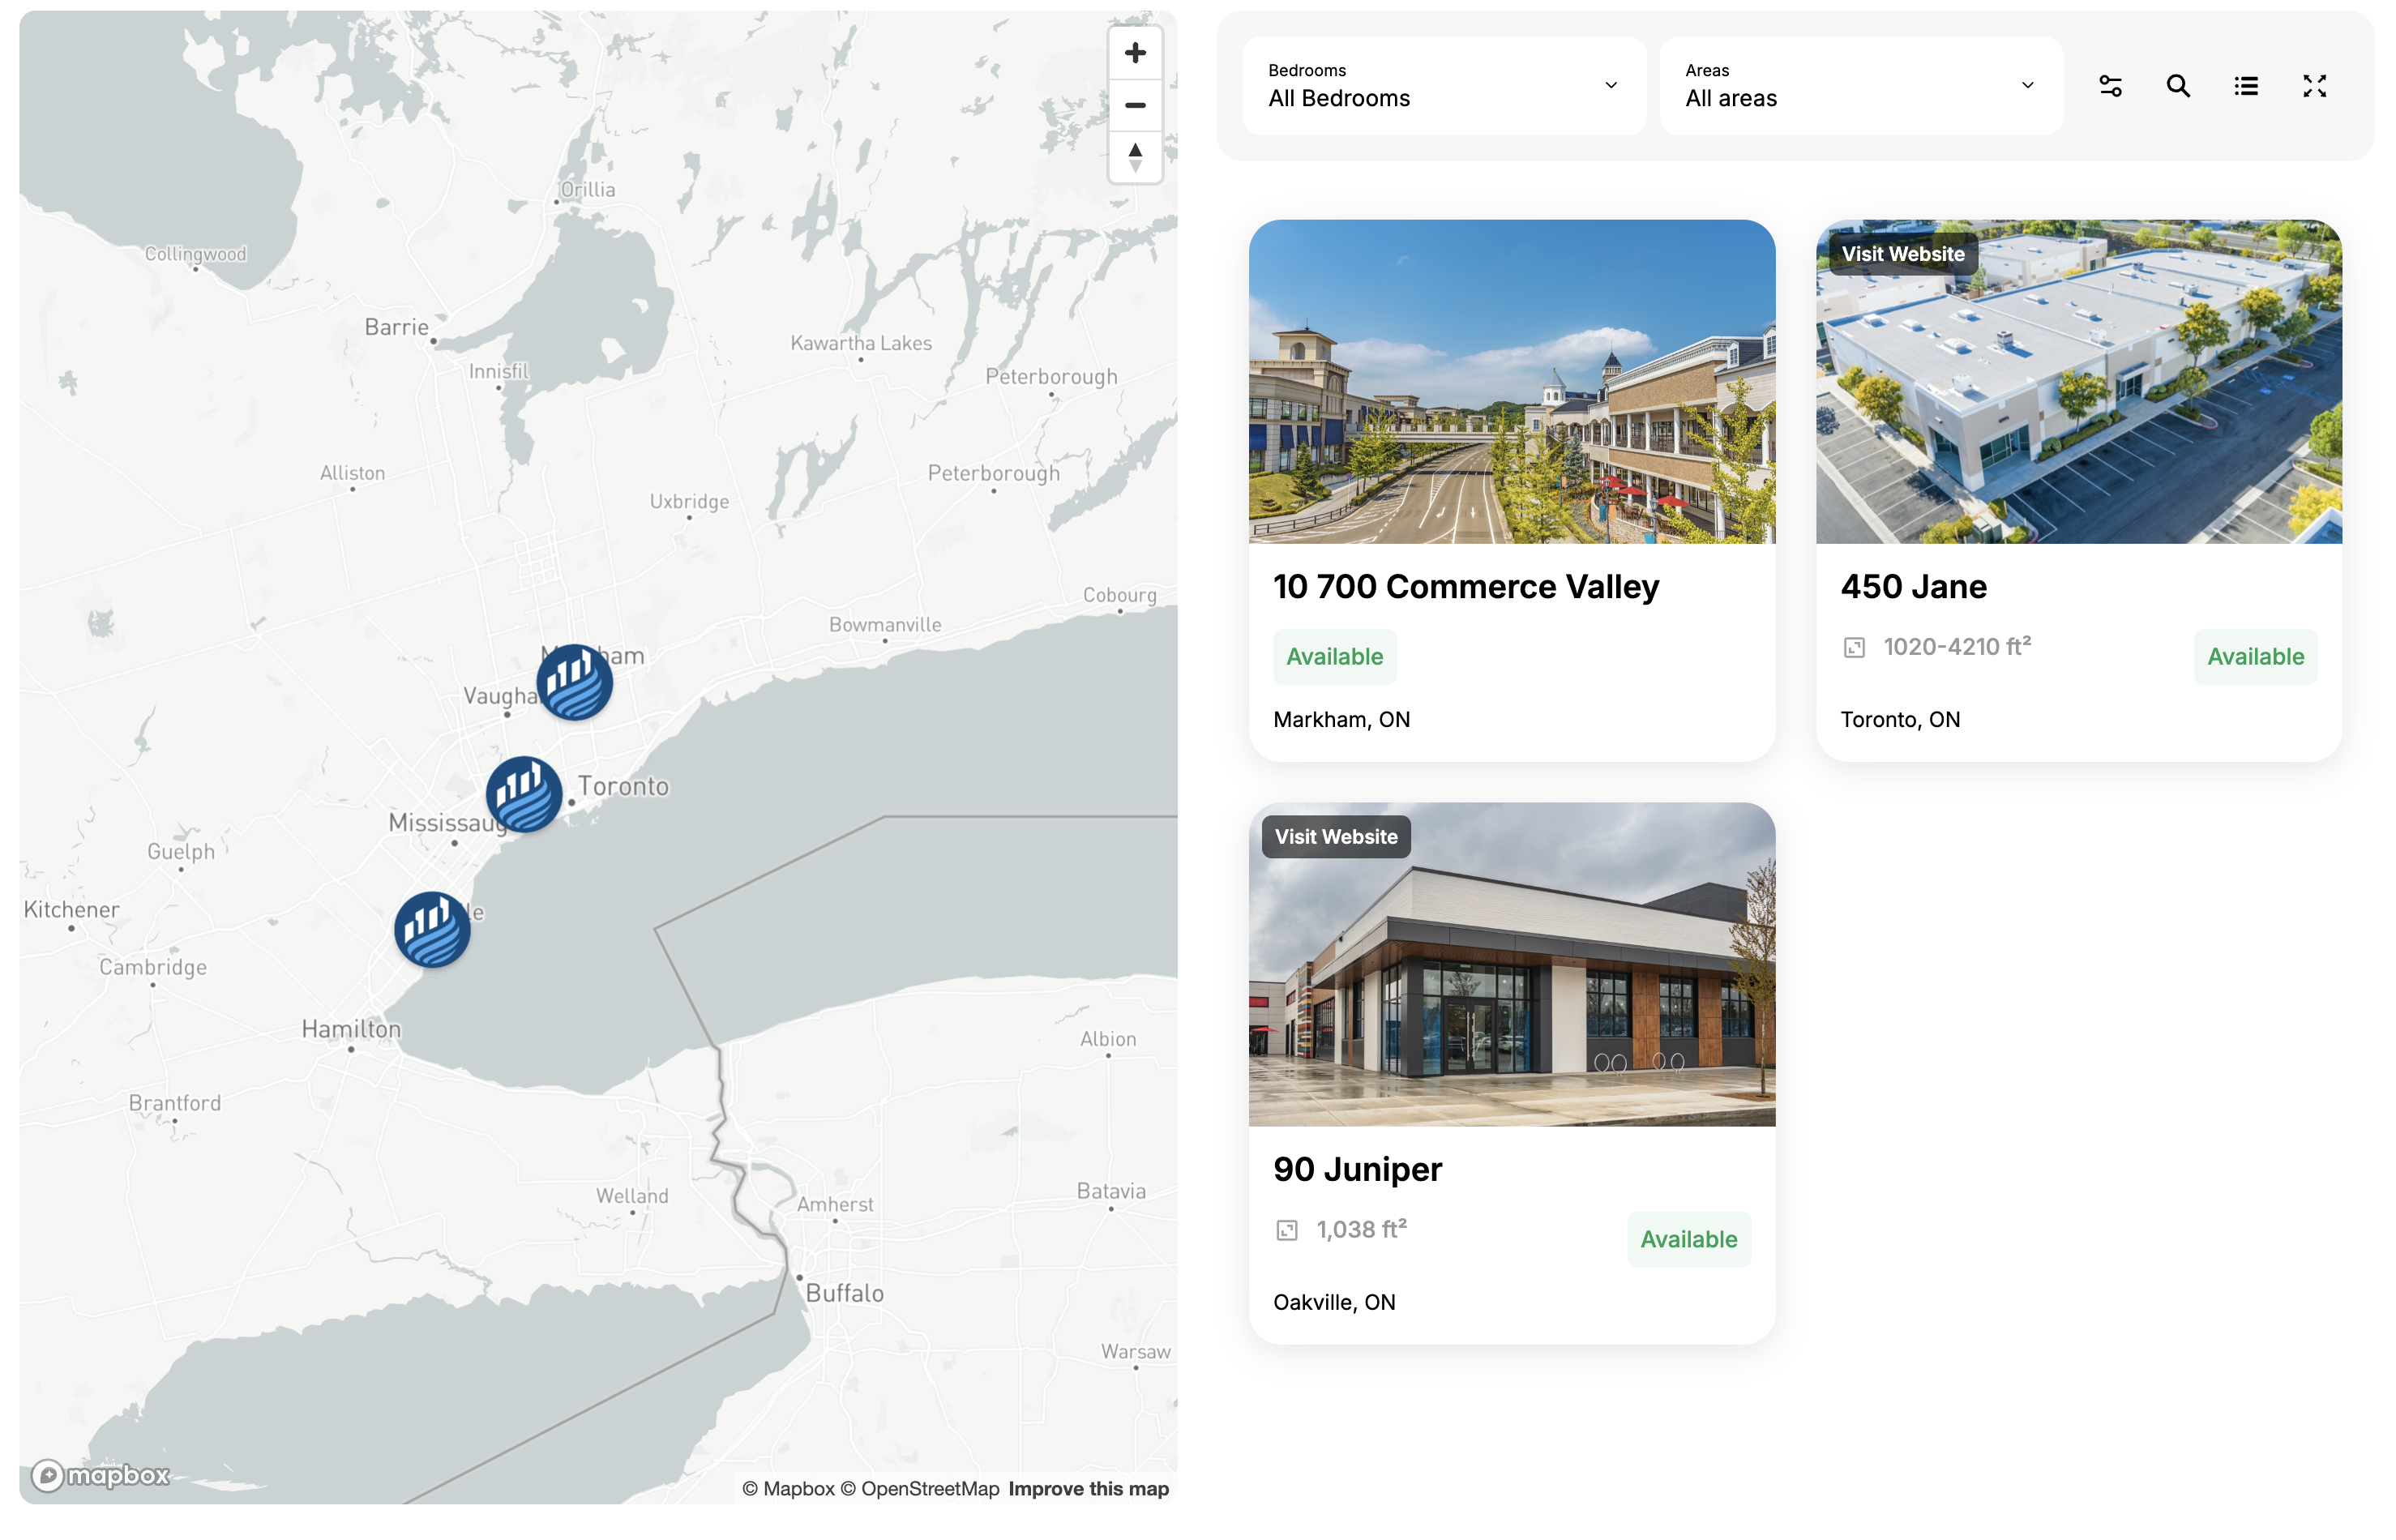Click the Bedrooms dropdown chevron
The height and width of the screenshot is (1540, 2396).
click(x=1611, y=85)
